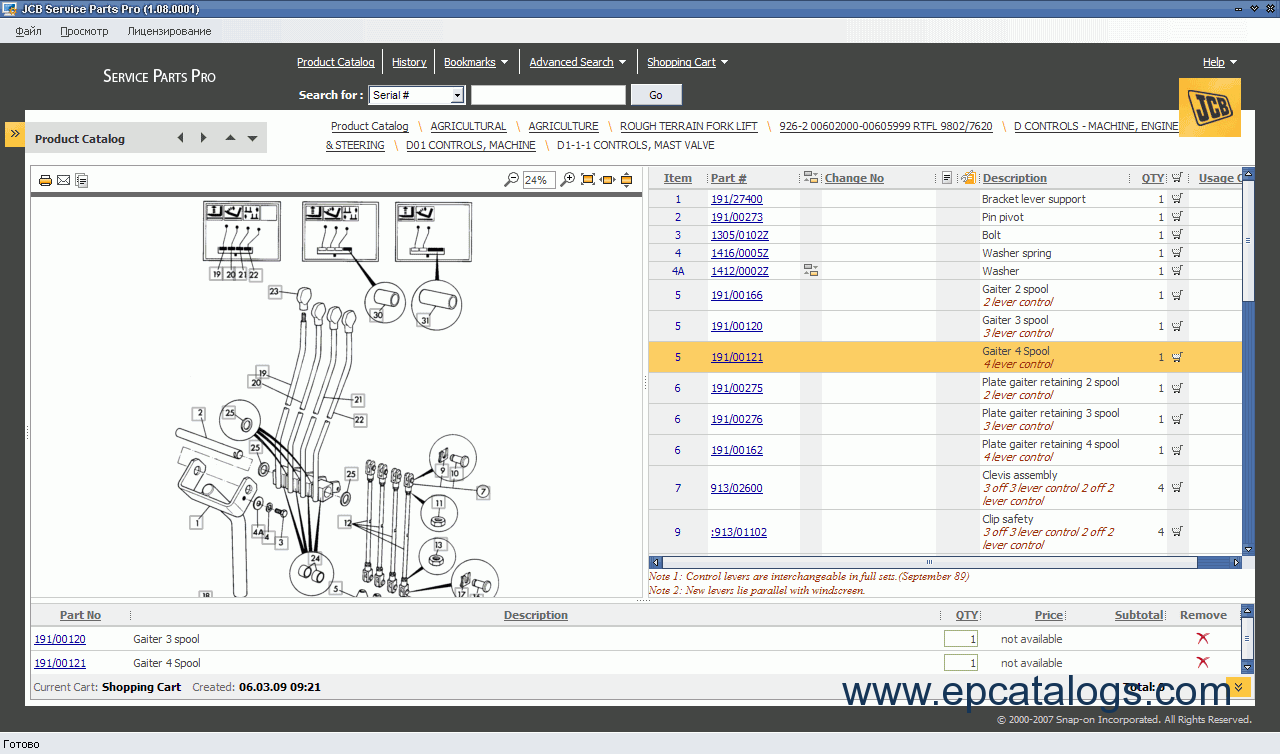
Task: Add Washer spring to cart
Action: 1177,253
